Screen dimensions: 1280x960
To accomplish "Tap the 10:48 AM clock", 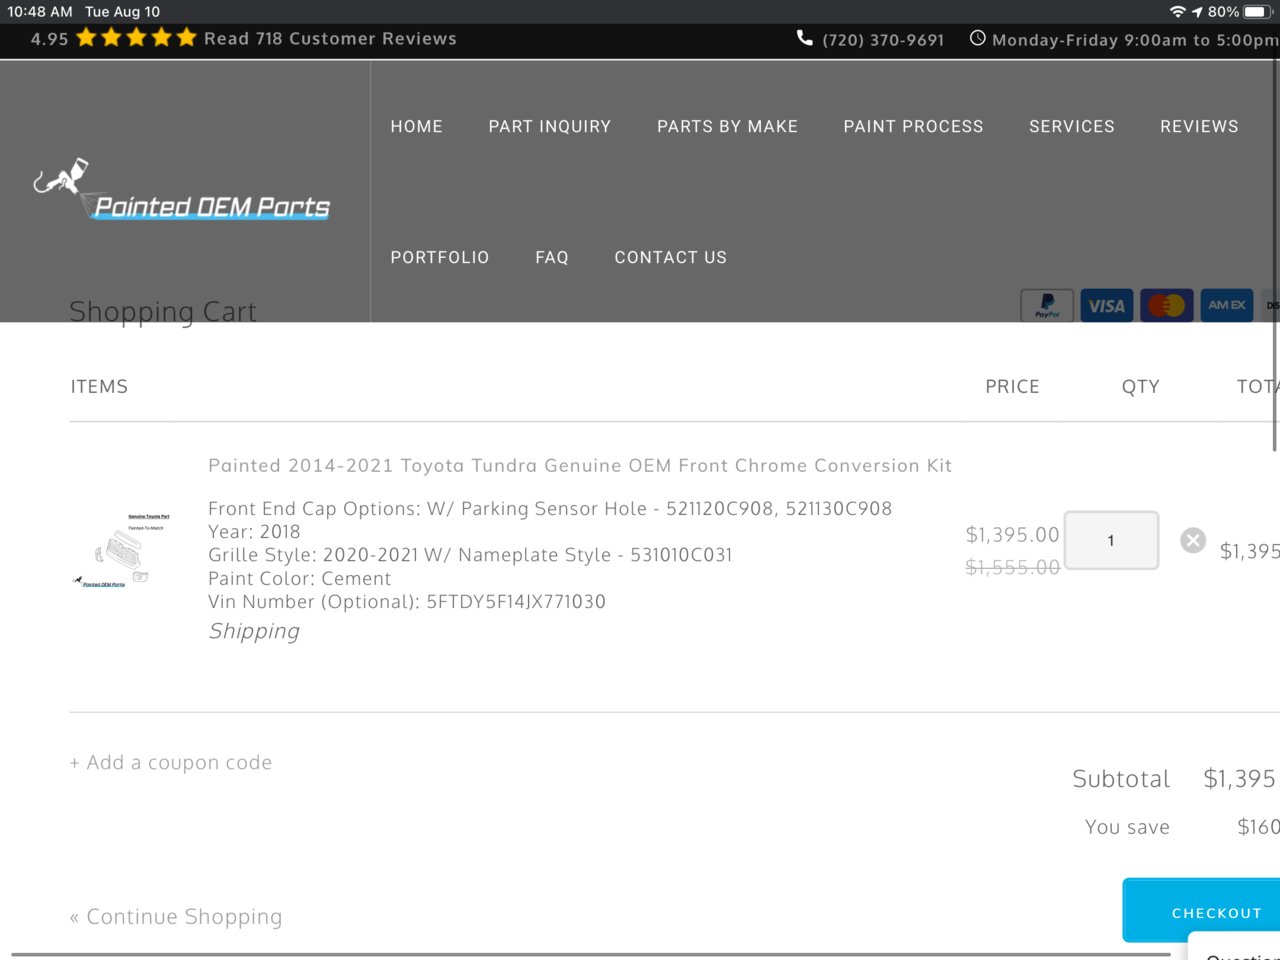I will click(40, 12).
